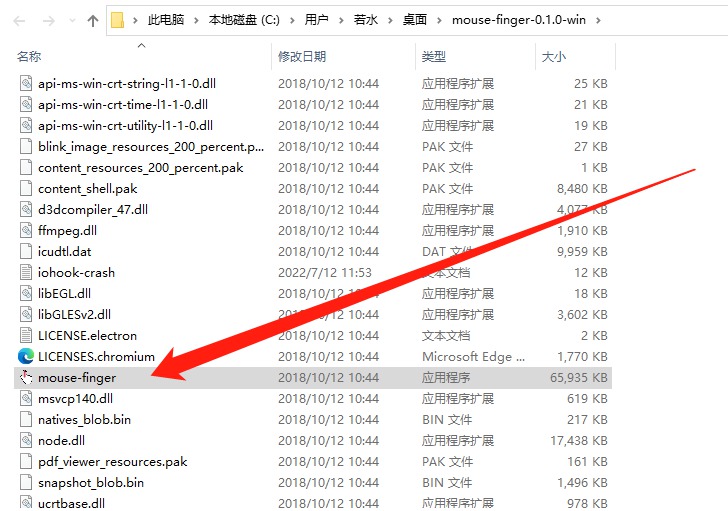Expand chevron before 此电脑 in address bar
728x511 pixels.
(x=135, y=20)
